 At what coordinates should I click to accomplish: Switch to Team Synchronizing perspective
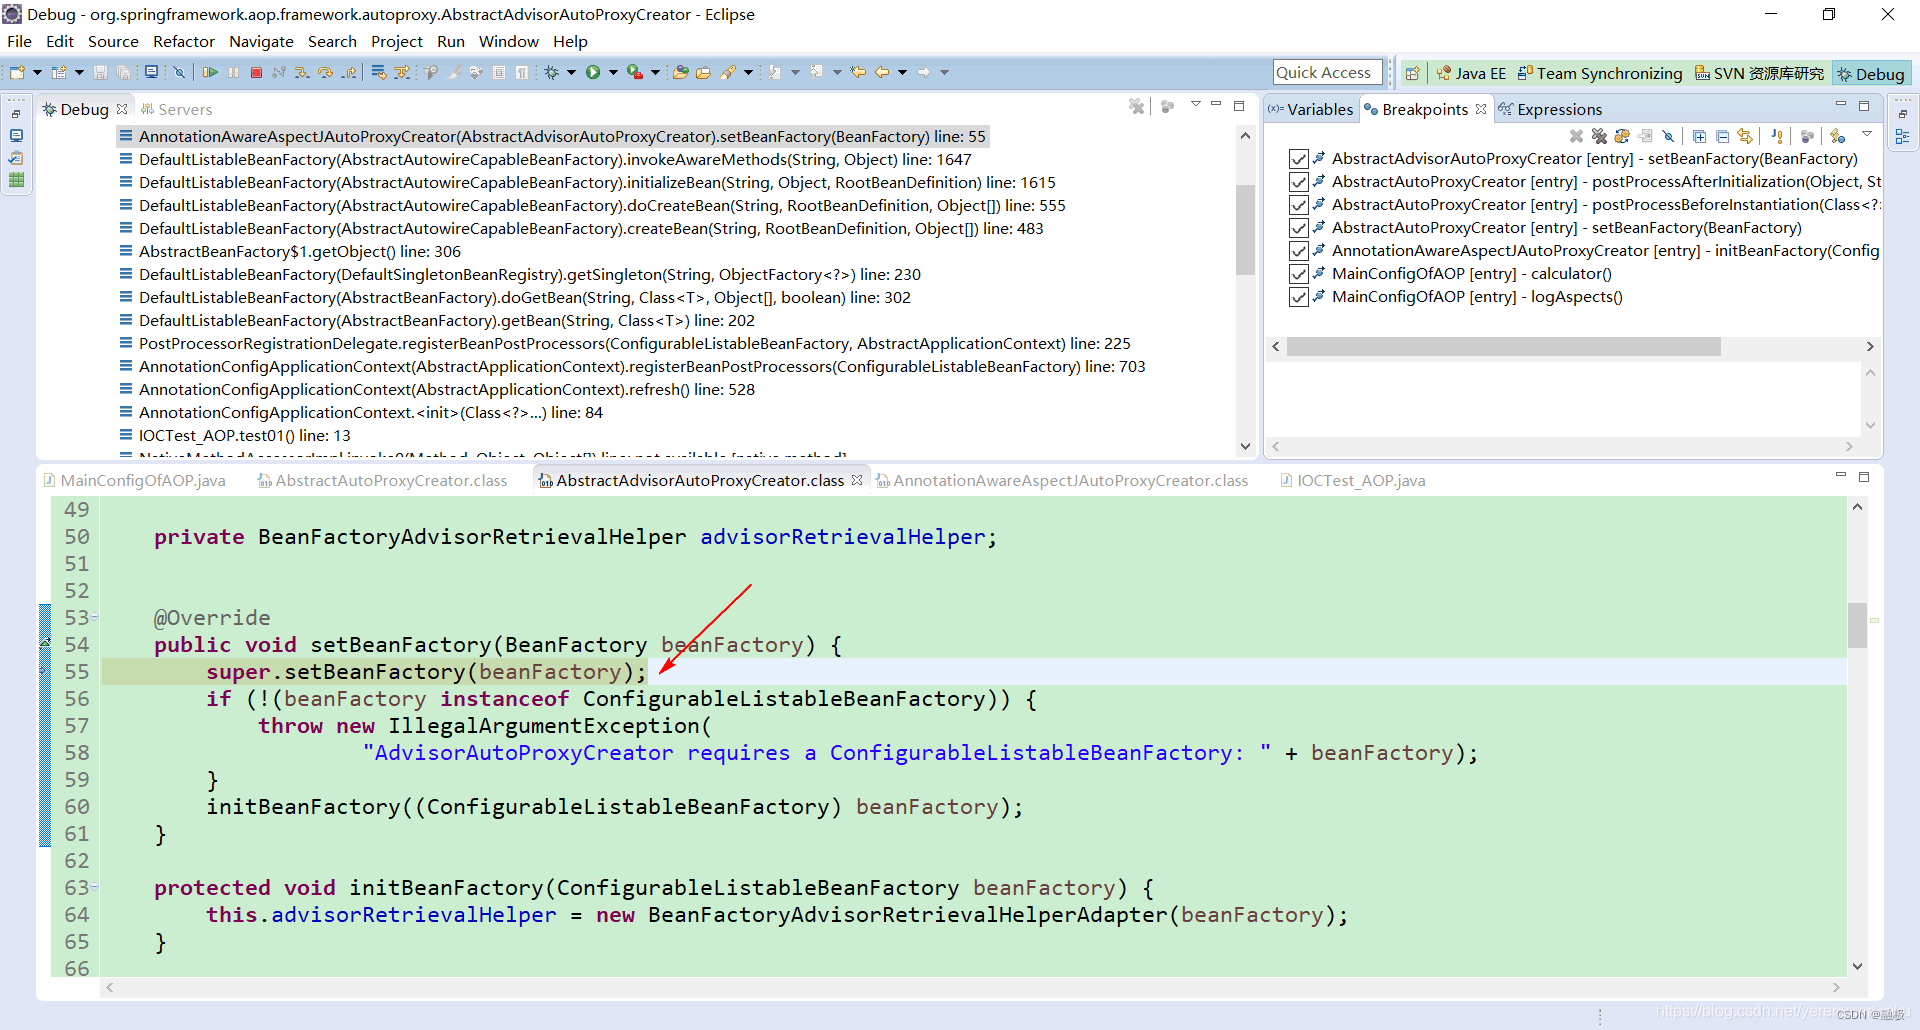[1600, 73]
